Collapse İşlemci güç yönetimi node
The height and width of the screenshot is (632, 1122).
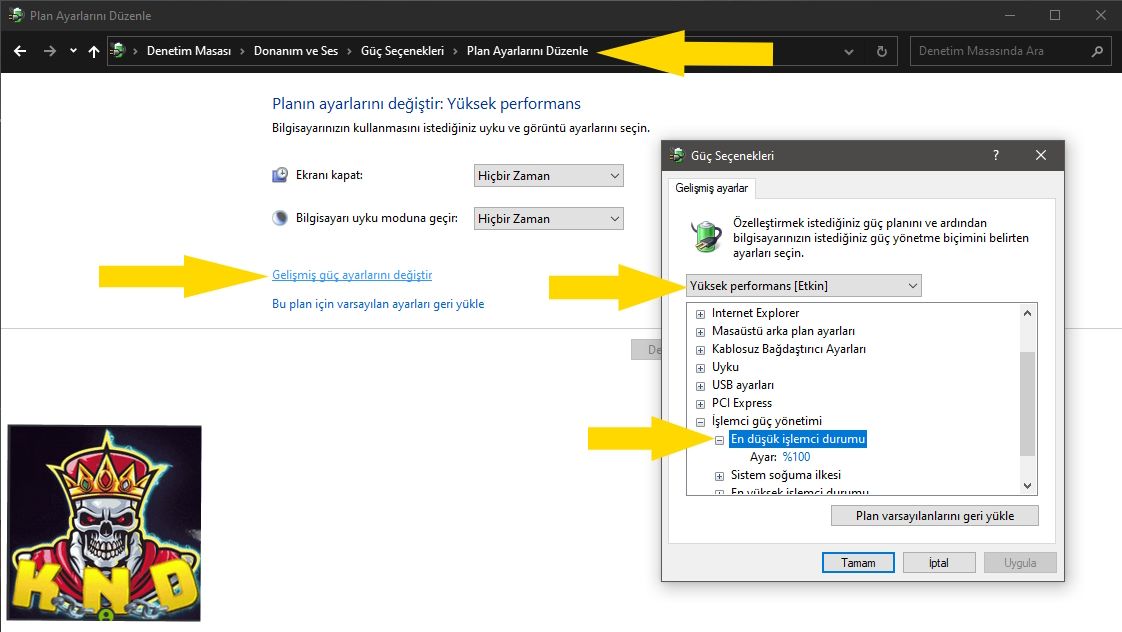pyautogui.click(x=701, y=422)
